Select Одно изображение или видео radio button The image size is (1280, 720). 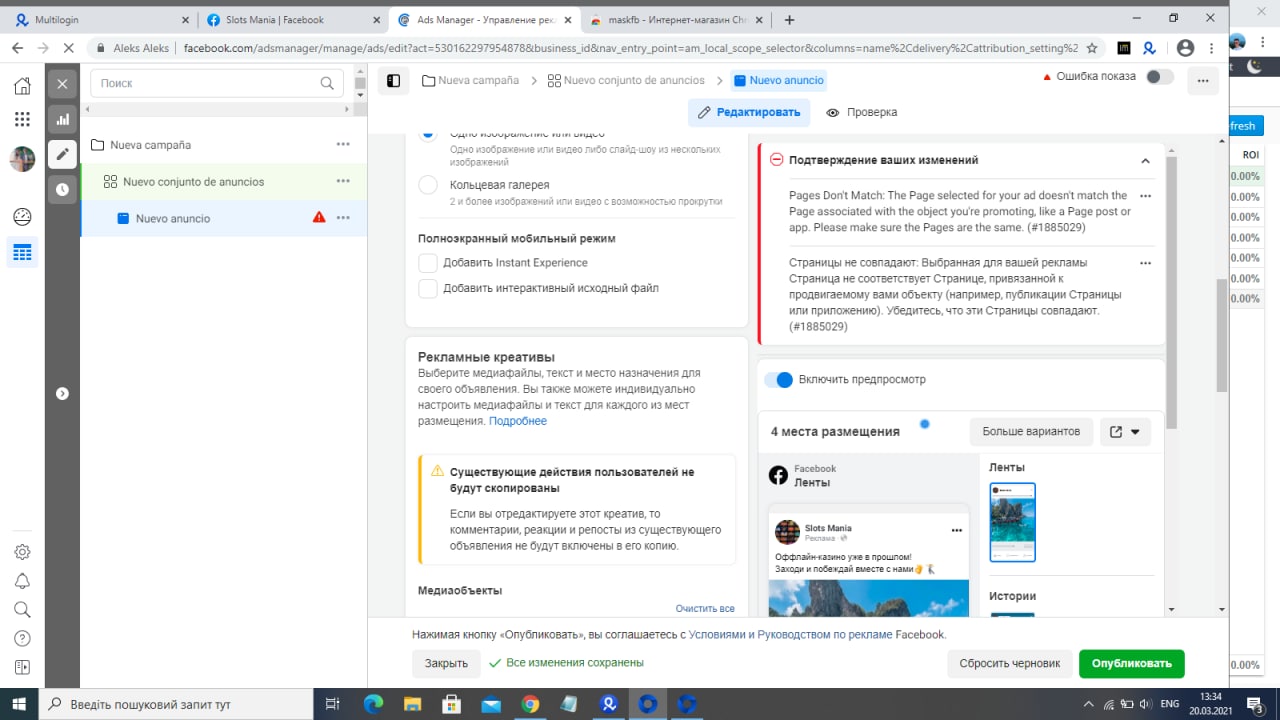428,135
